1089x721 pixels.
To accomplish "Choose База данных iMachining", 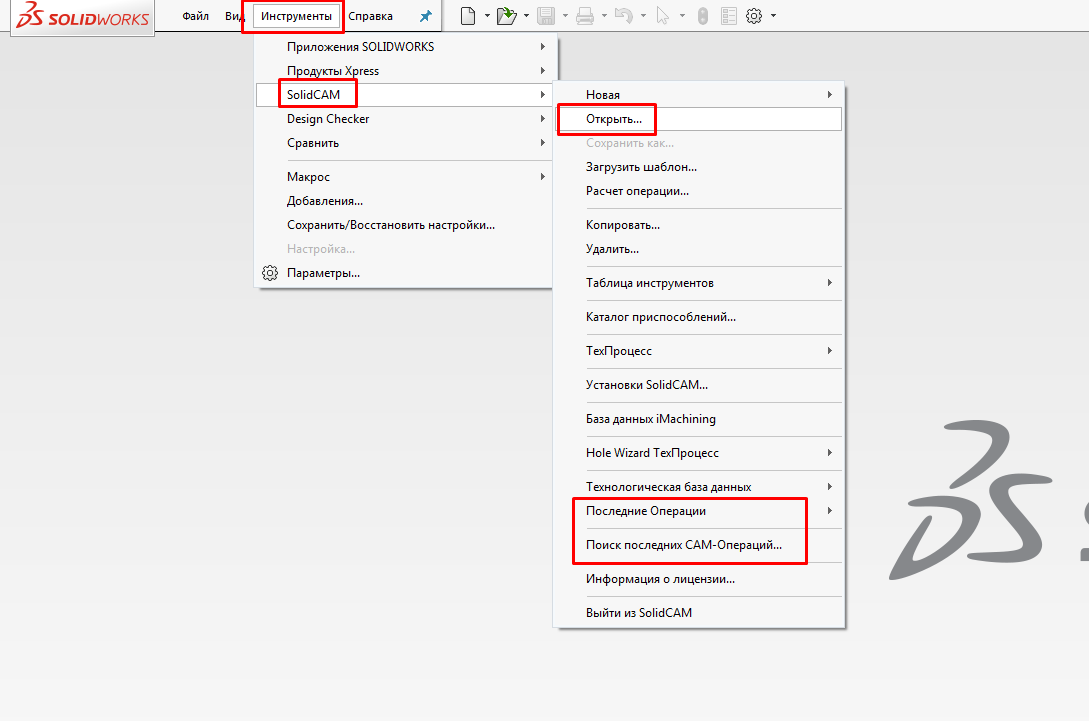I will [699, 419].
